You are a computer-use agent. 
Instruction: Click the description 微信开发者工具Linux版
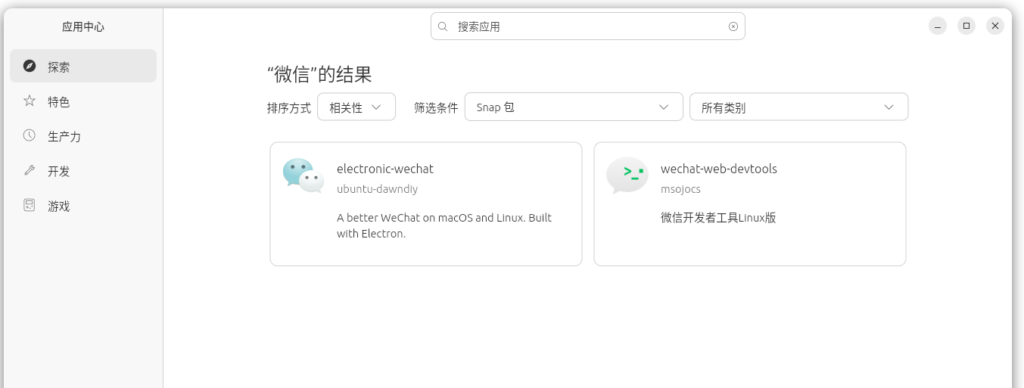click(x=718, y=218)
